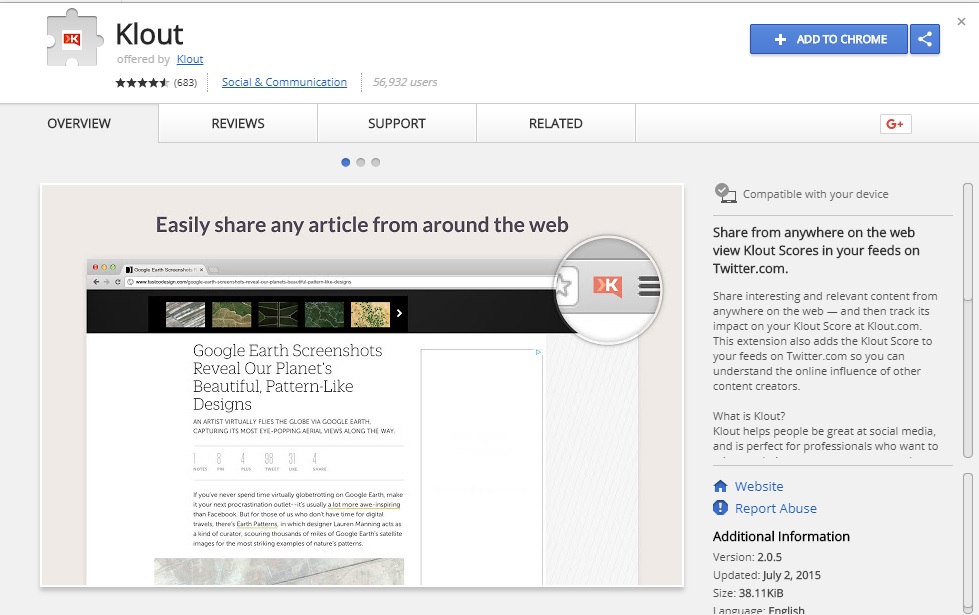
Task: Close the extension detail overlay
Action: pos(962,22)
